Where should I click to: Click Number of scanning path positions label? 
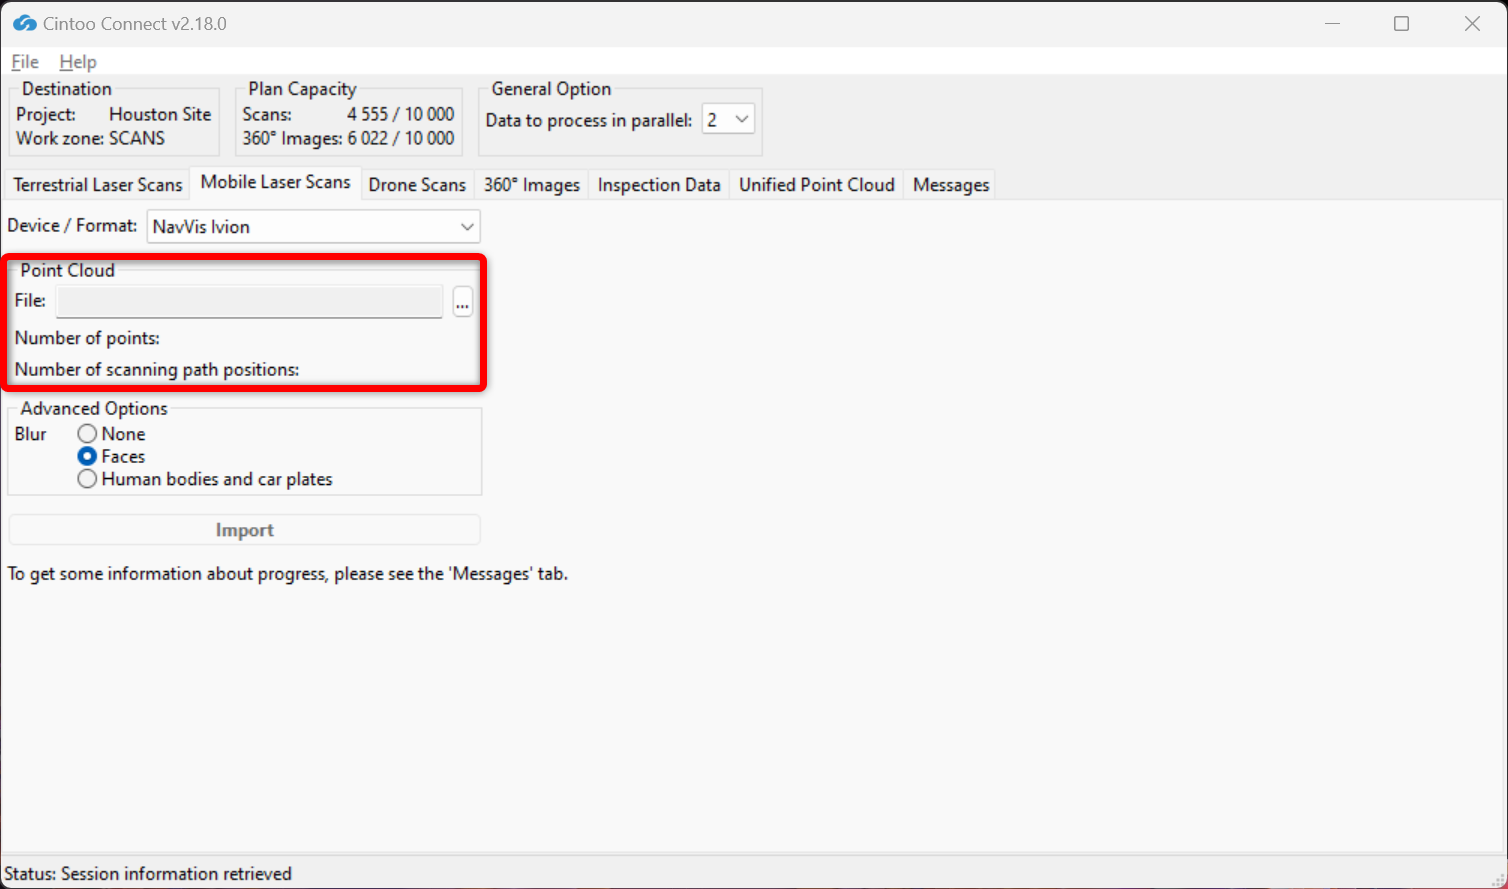coord(157,370)
